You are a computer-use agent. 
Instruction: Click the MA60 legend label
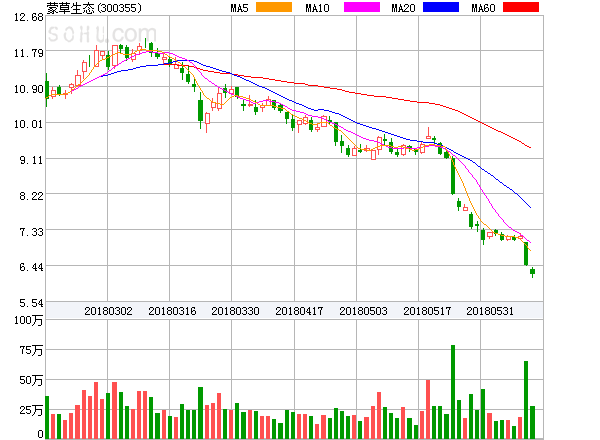(483, 8)
